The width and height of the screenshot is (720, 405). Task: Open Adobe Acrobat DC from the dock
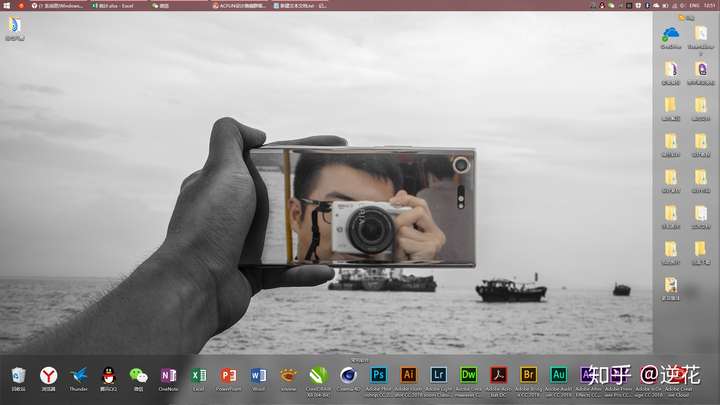(x=499, y=375)
